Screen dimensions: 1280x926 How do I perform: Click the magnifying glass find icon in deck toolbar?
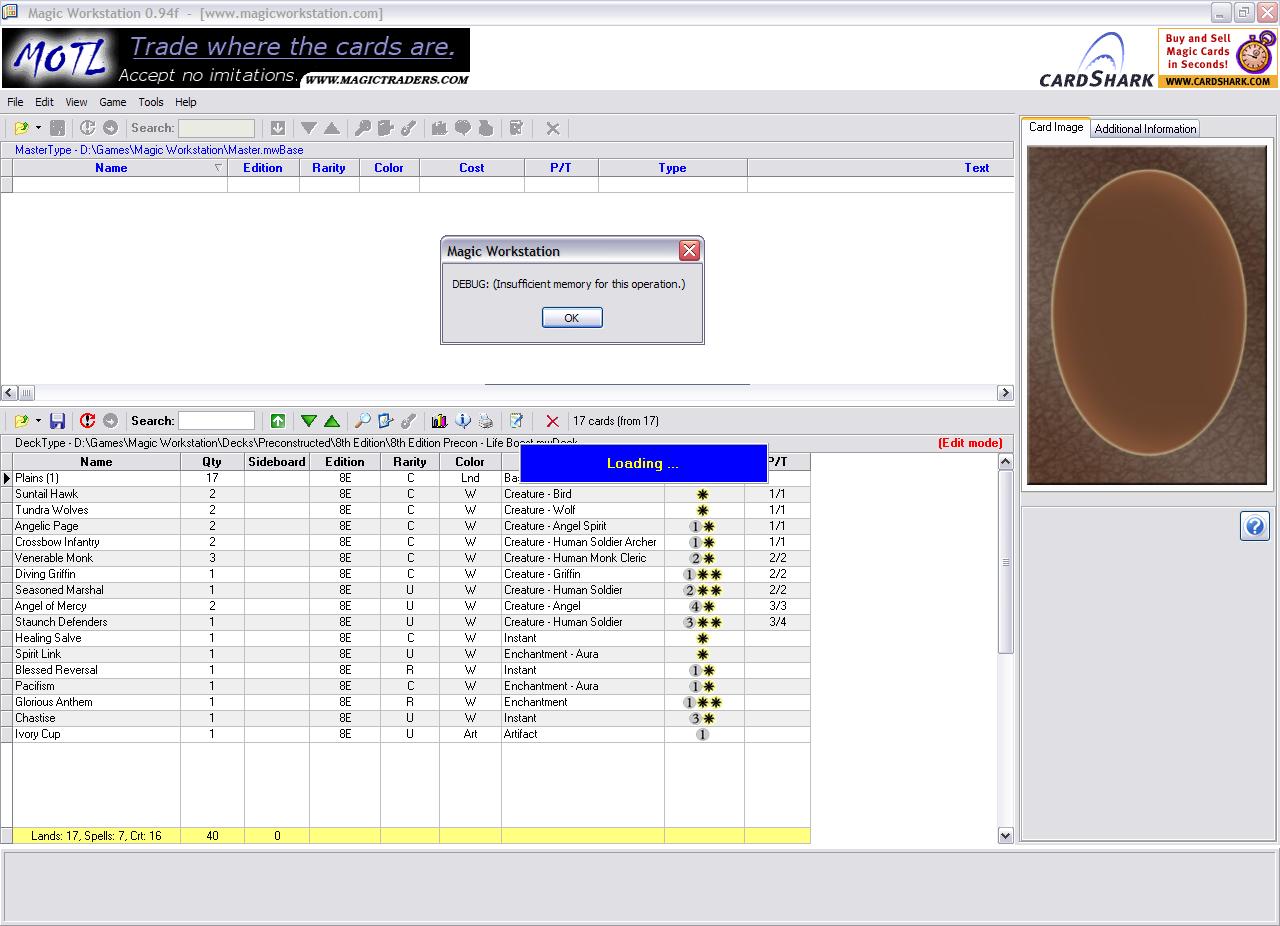(363, 421)
